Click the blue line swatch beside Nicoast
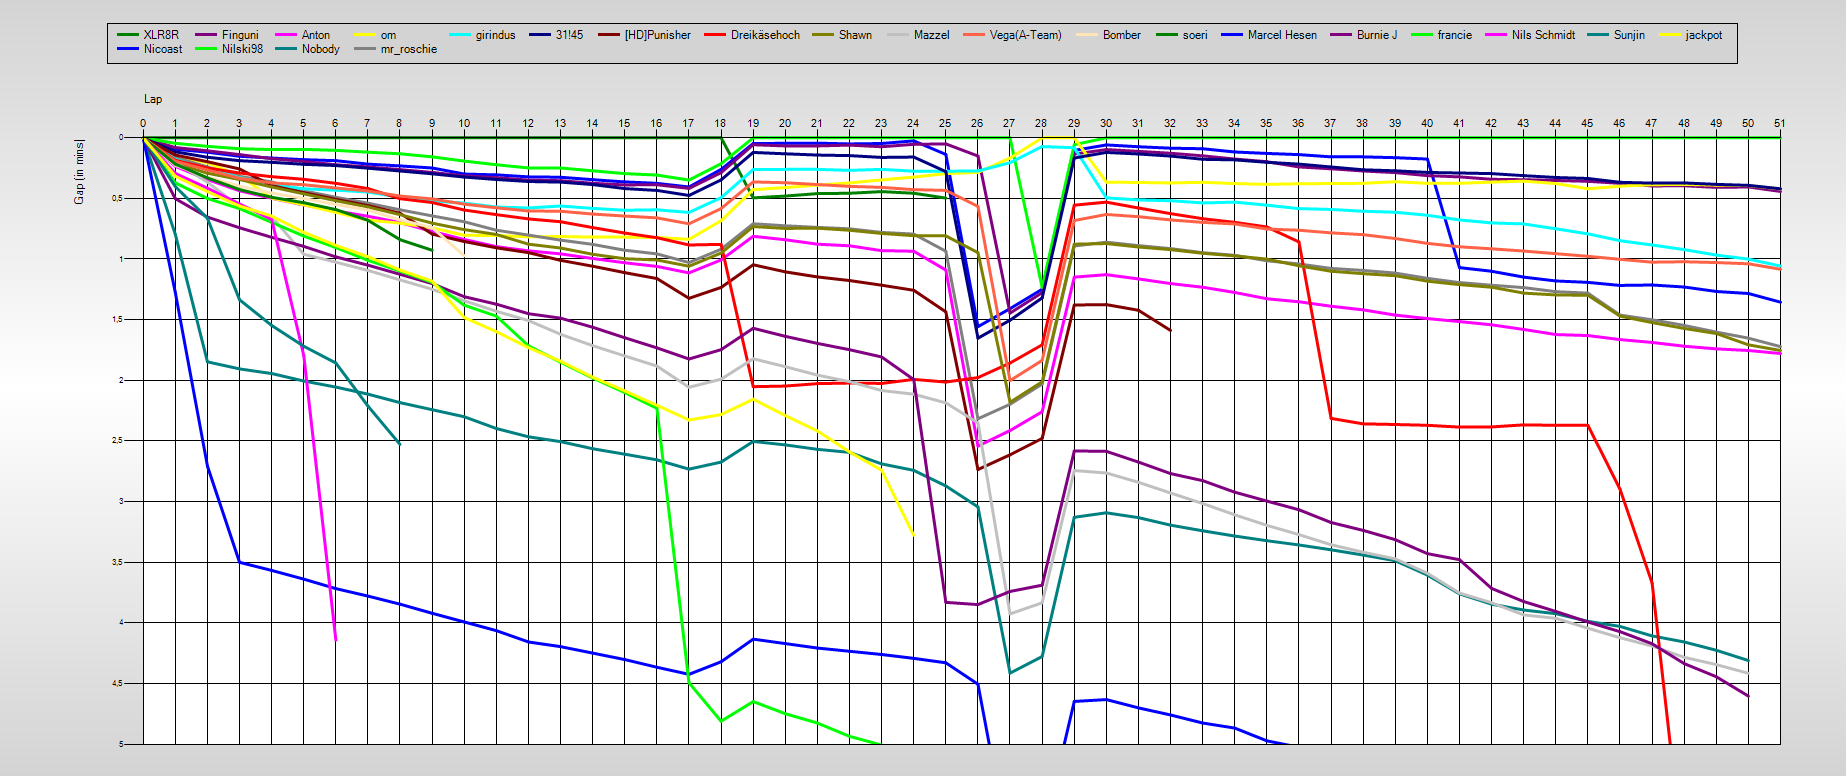The image size is (1846, 776). (127, 49)
